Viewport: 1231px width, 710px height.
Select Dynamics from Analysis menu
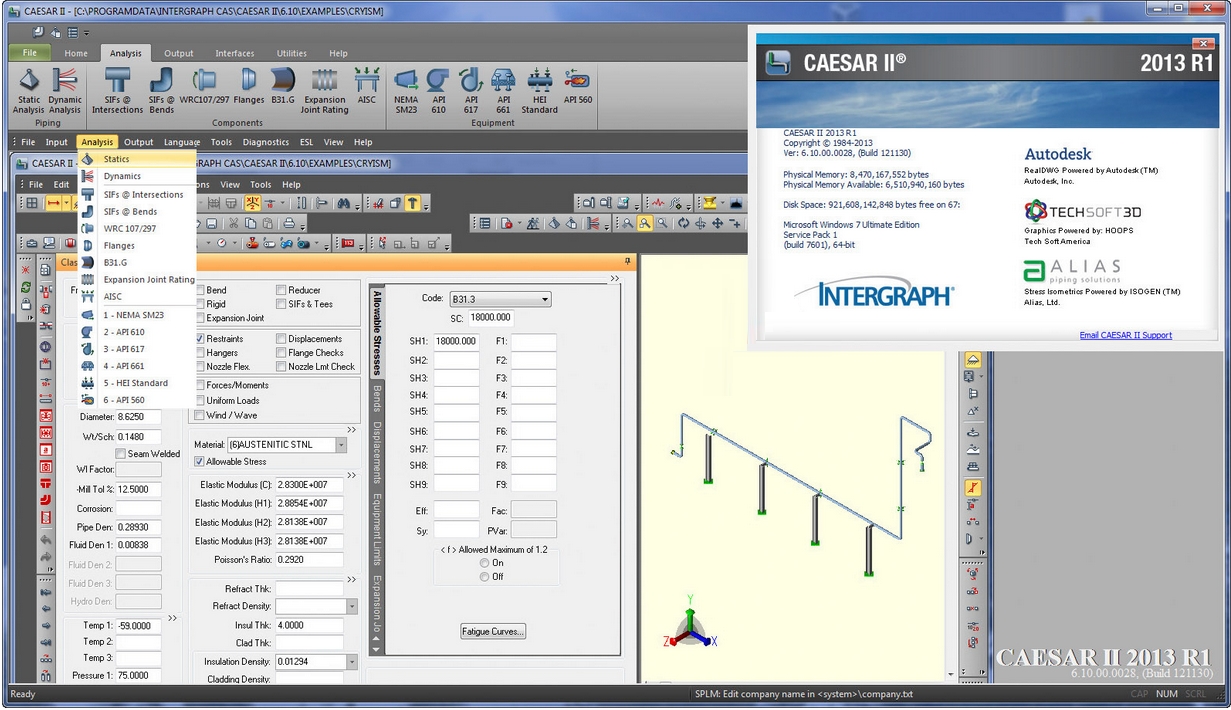pos(138,176)
